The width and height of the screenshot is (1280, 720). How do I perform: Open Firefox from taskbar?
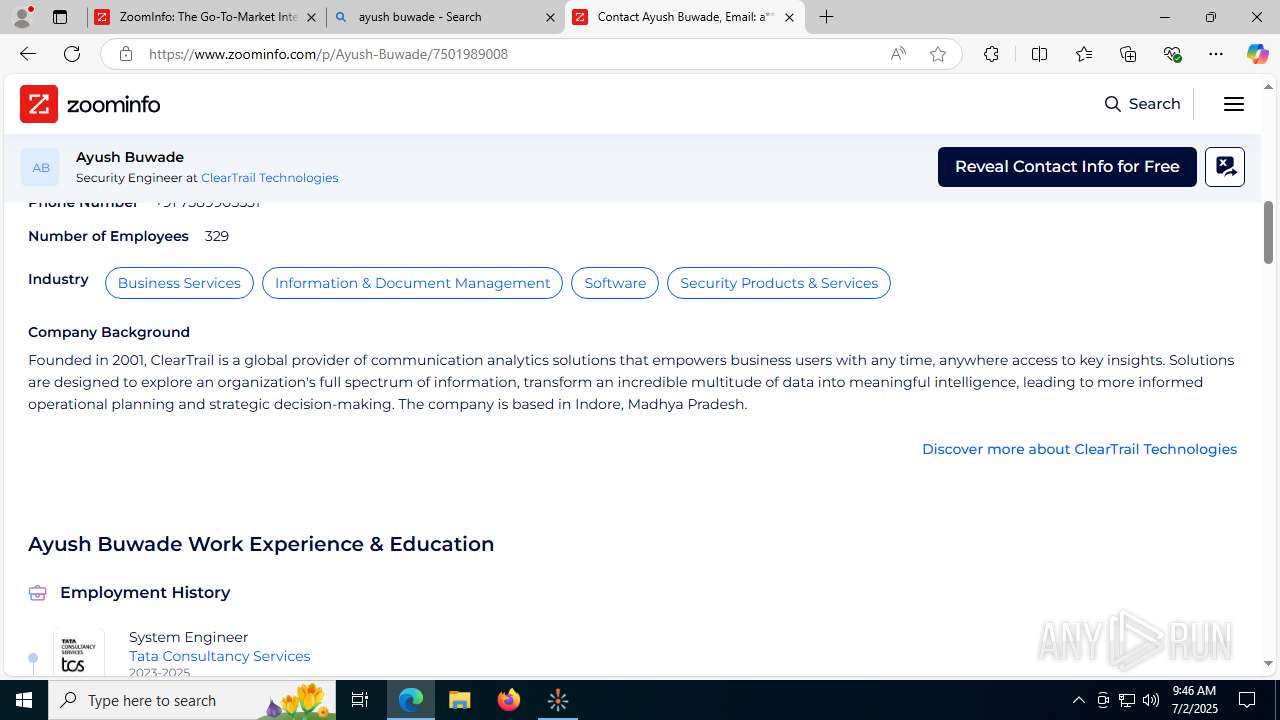tap(509, 700)
